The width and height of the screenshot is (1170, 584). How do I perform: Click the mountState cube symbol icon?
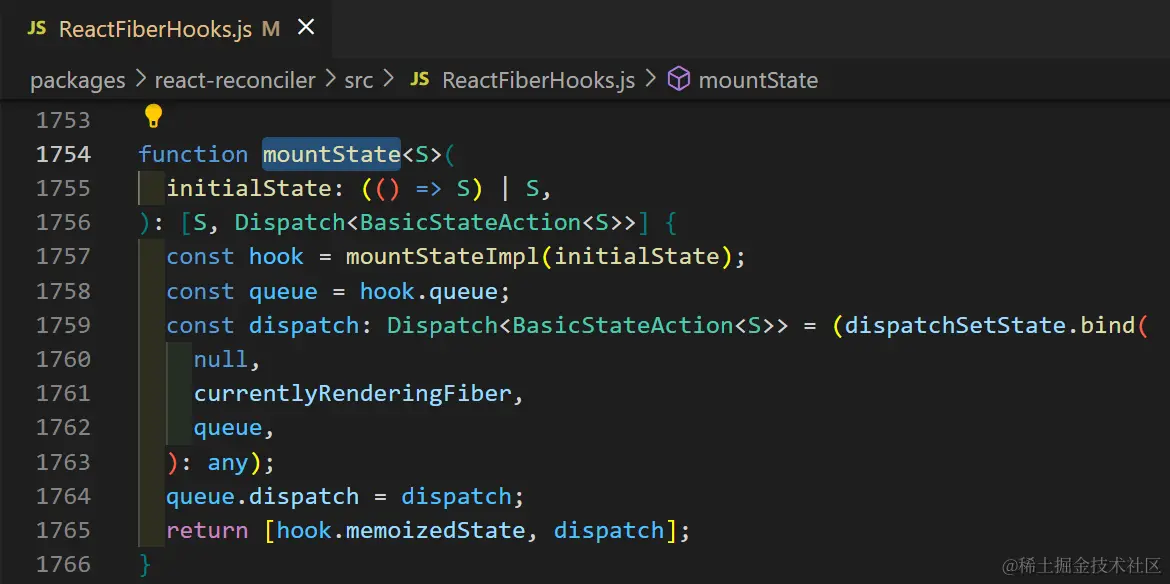(x=678, y=80)
